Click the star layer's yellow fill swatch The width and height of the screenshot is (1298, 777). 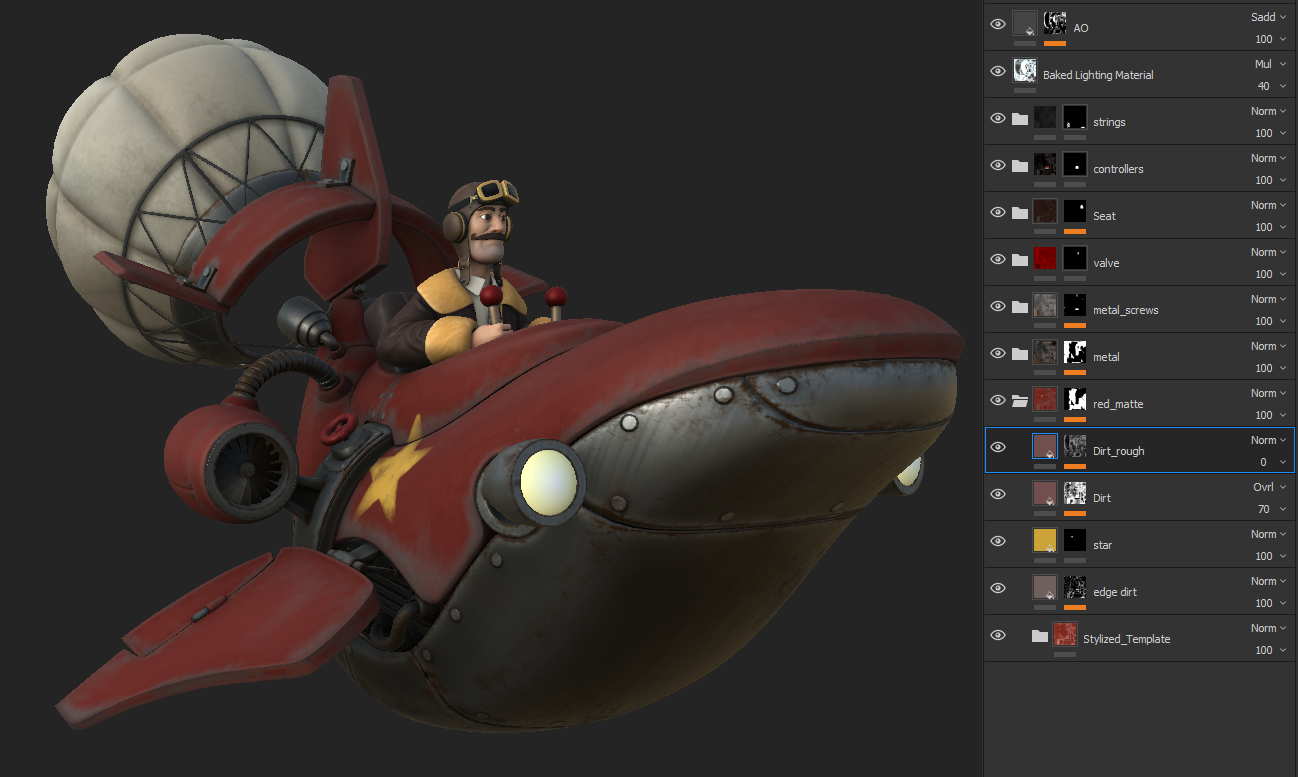pos(1044,540)
